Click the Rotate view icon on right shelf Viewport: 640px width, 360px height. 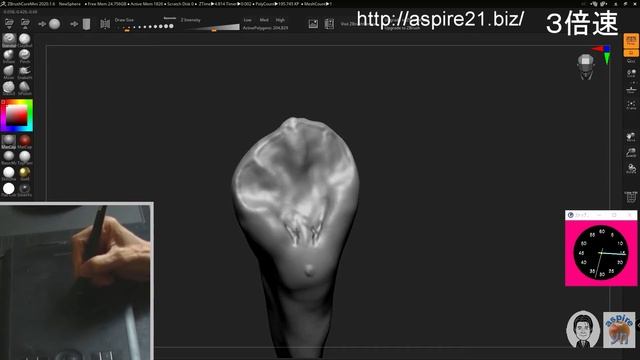631,169
